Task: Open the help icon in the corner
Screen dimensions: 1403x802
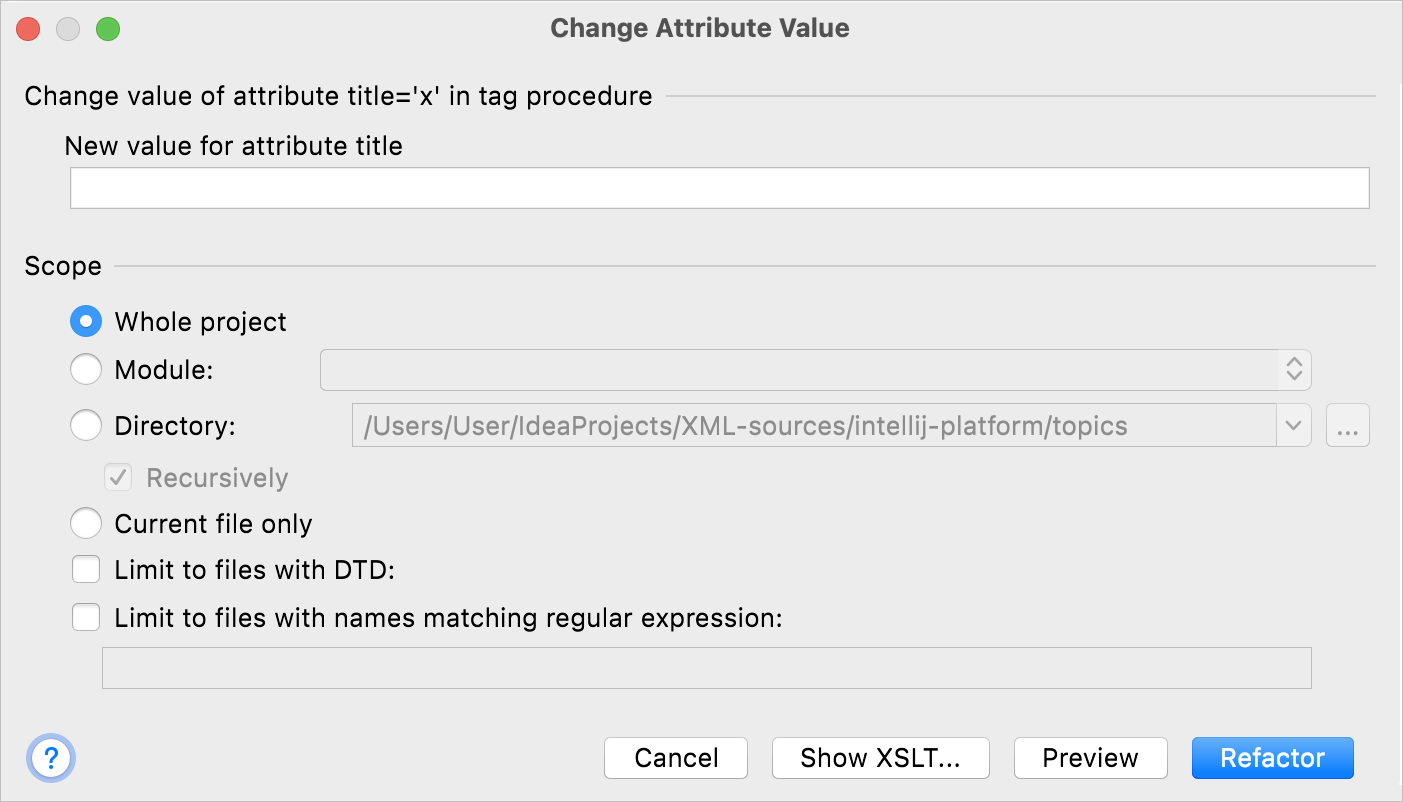Action: (50, 759)
